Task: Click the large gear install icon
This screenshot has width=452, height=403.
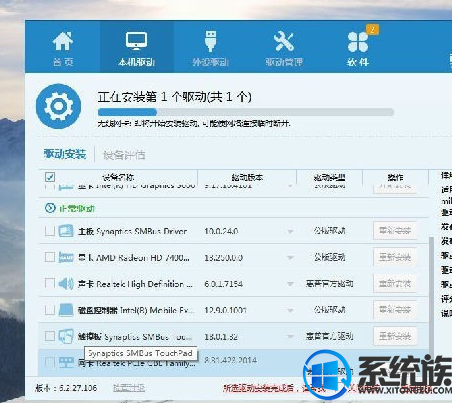Action: click(x=58, y=106)
